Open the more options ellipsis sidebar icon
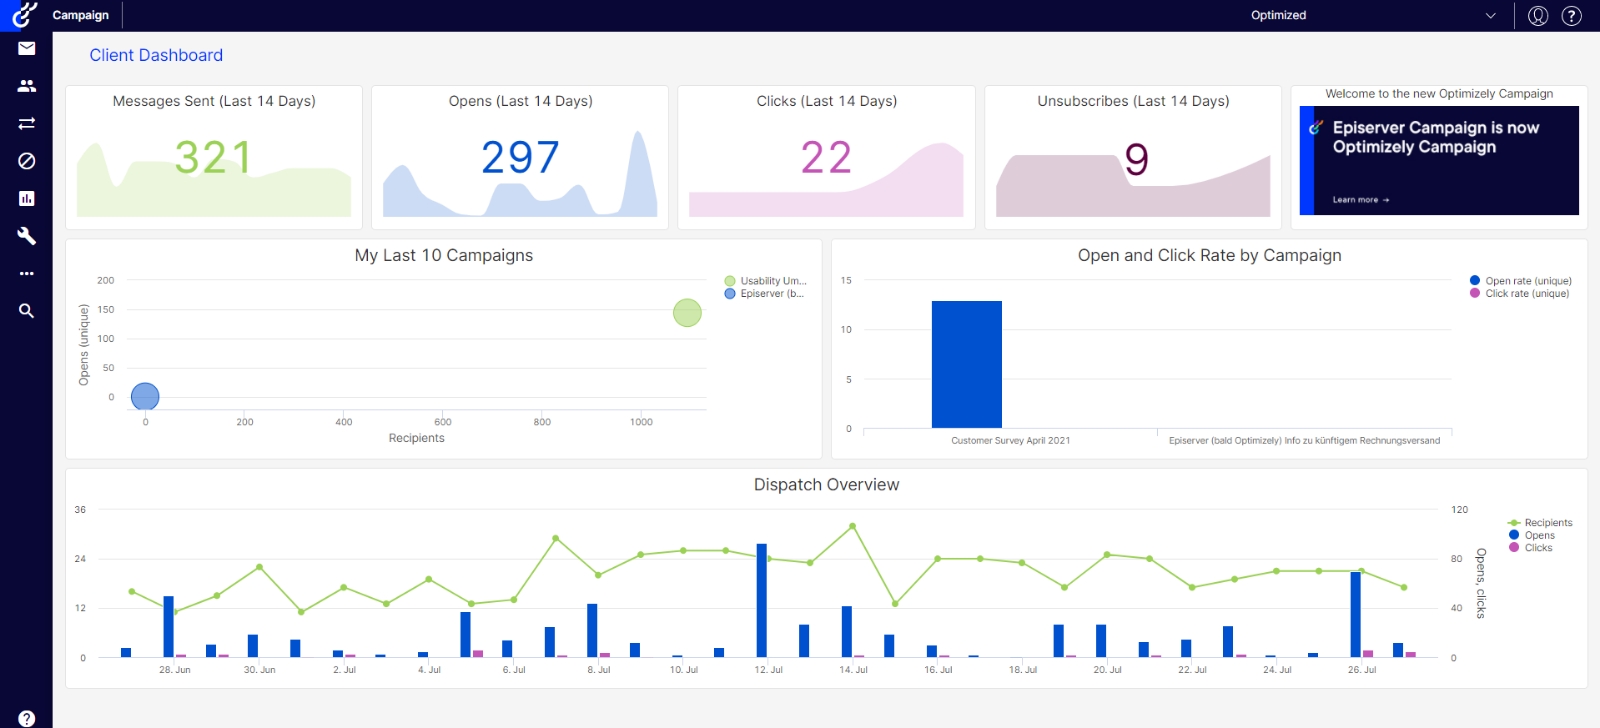This screenshot has width=1600, height=728. pyautogui.click(x=27, y=273)
